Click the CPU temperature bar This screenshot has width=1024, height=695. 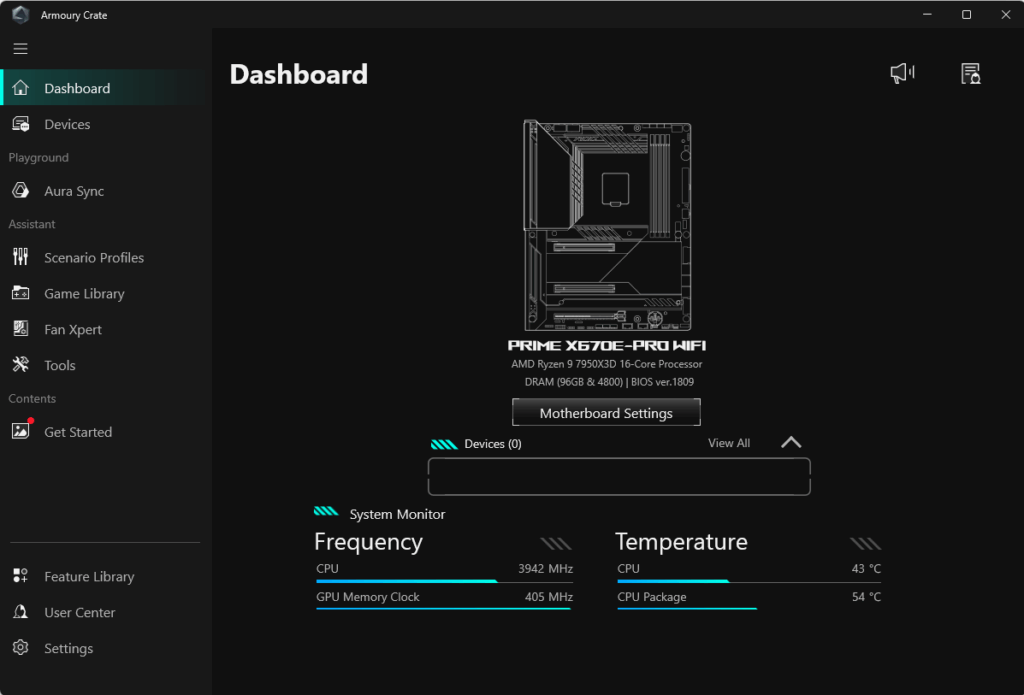[x=749, y=581]
